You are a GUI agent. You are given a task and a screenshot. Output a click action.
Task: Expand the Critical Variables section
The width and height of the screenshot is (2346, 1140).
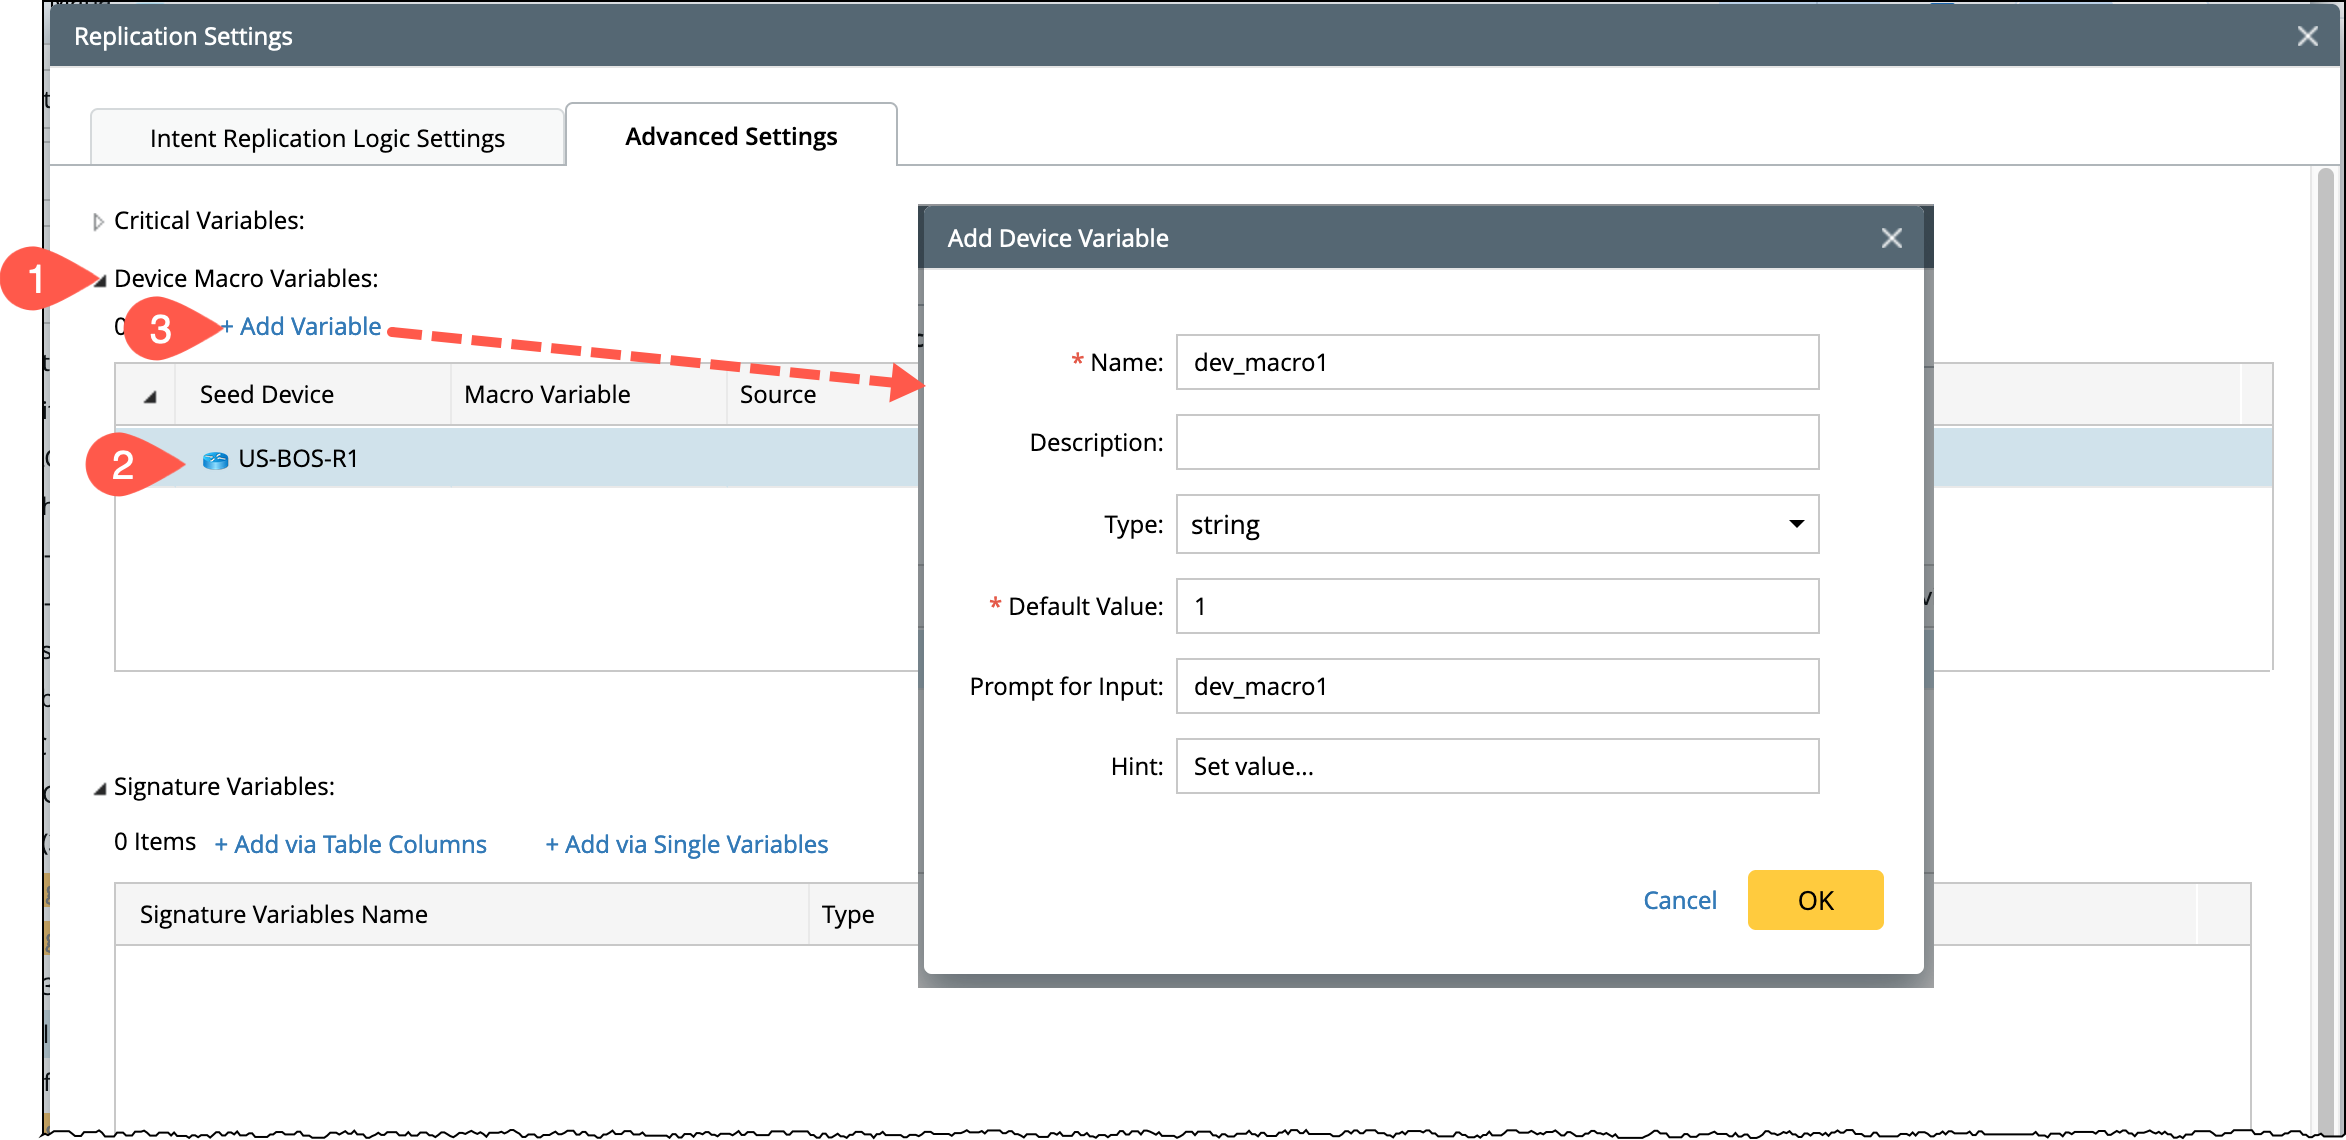click(x=98, y=221)
